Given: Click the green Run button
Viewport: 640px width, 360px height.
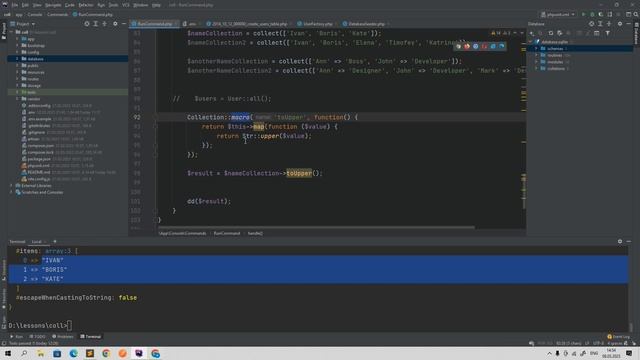Looking at the screenshot, I should [583, 14].
